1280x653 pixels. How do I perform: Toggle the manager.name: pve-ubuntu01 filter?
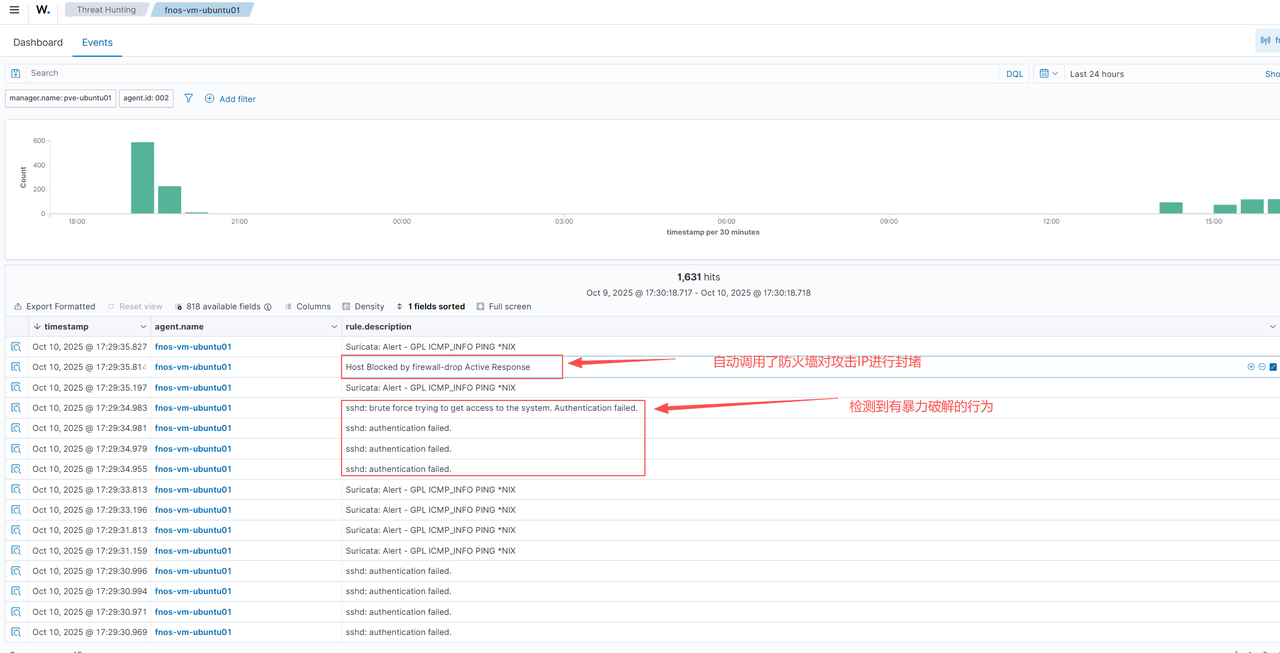tap(60, 98)
